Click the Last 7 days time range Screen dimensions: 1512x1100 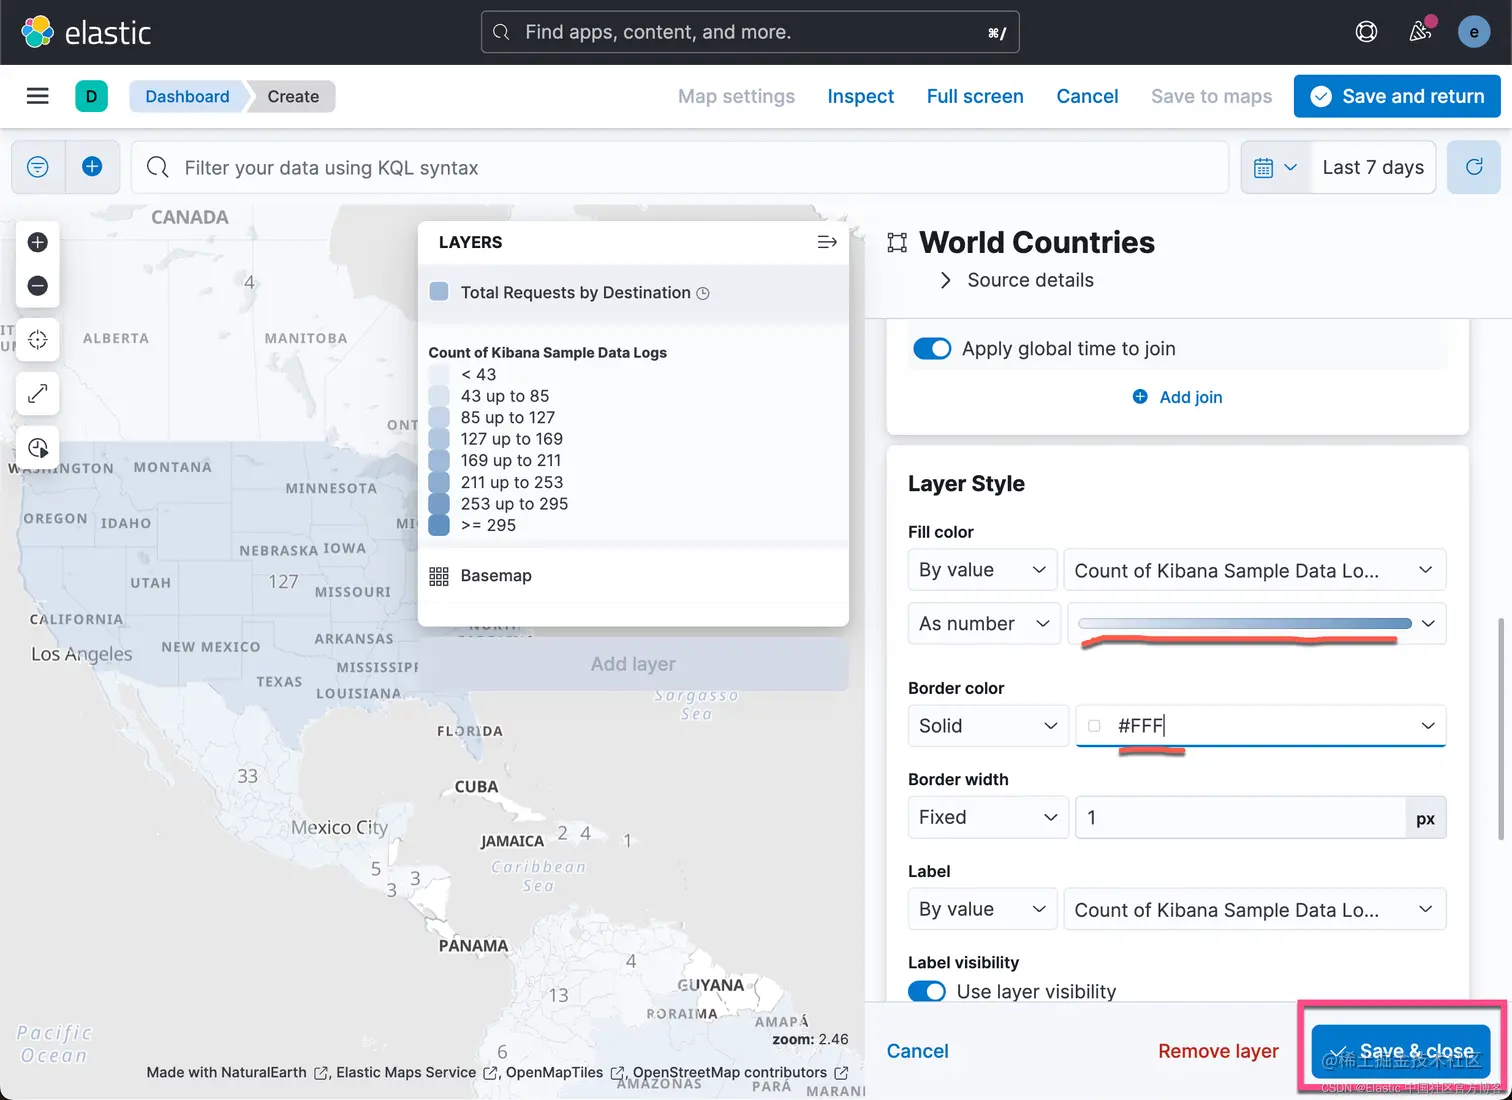click(x=1373, y=167)
